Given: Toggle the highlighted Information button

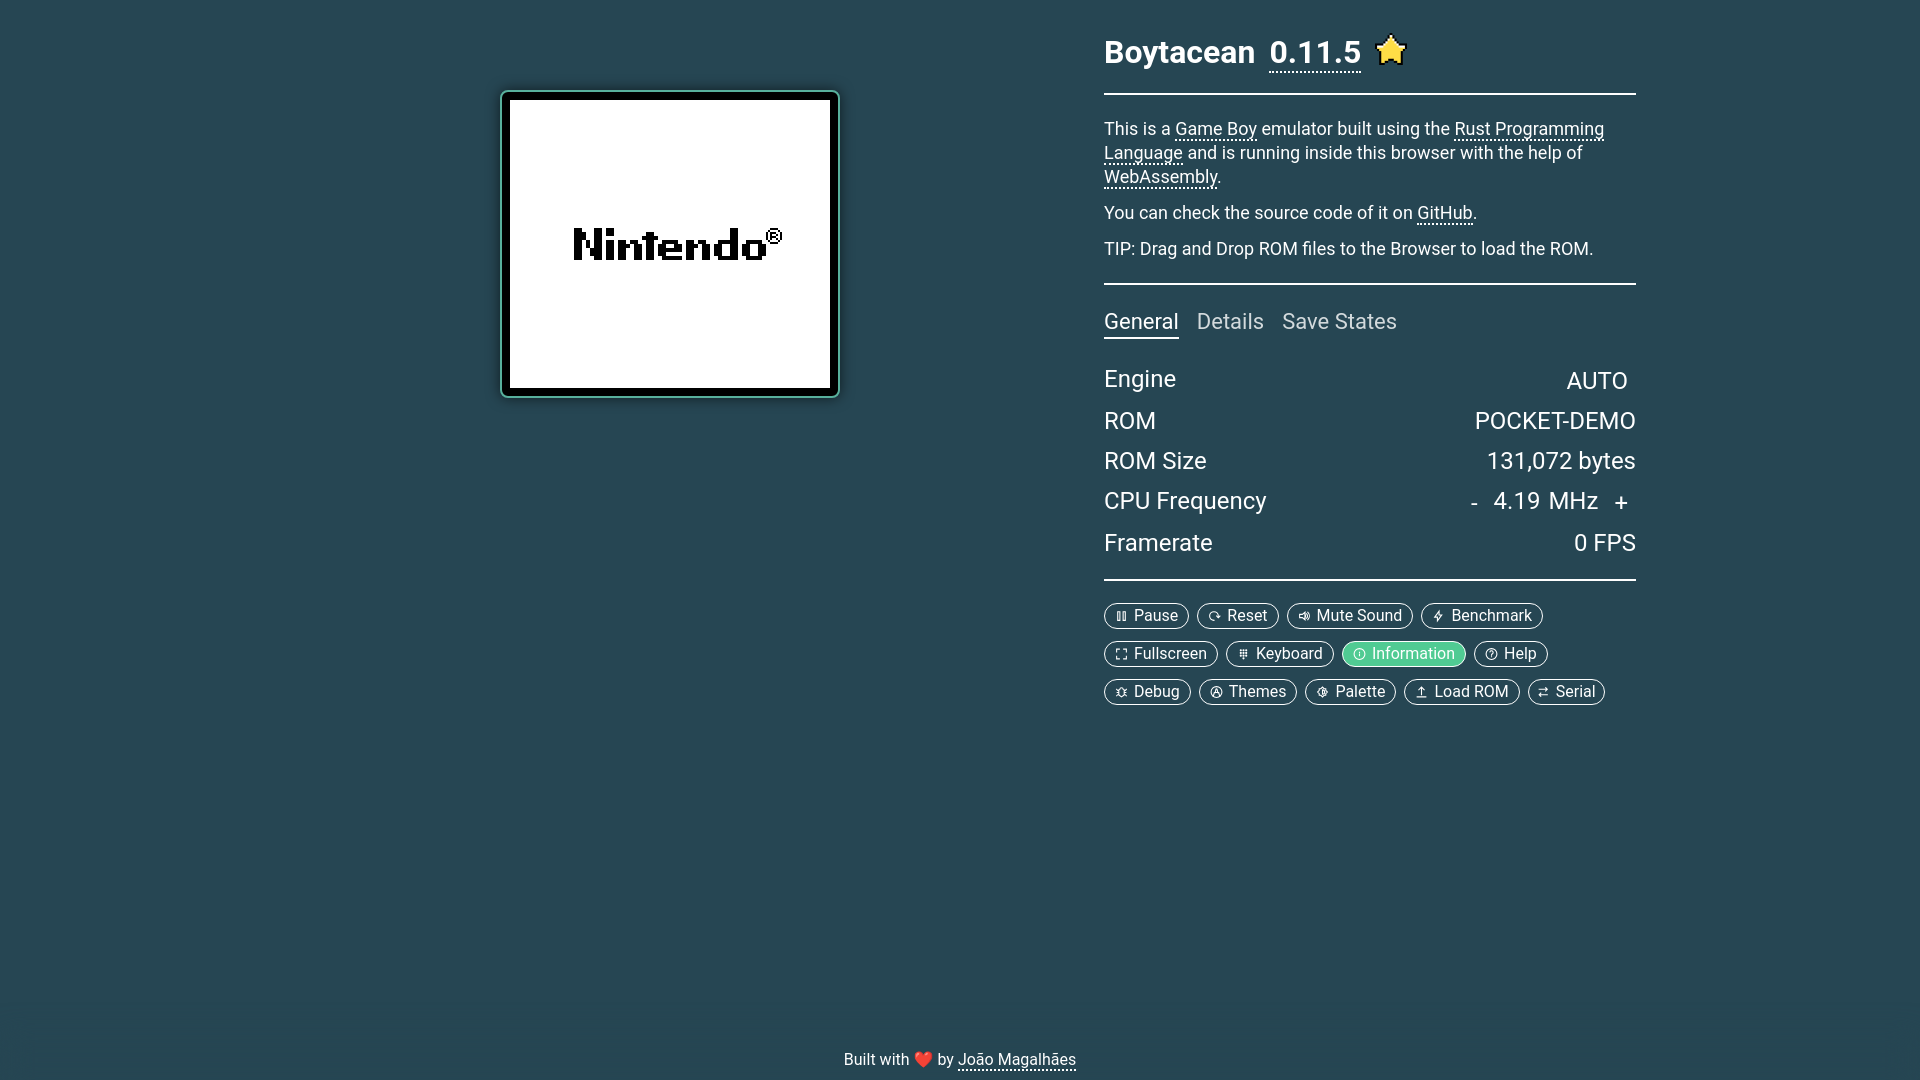Looking at the screenshot, I should (x=1403, y=654).
